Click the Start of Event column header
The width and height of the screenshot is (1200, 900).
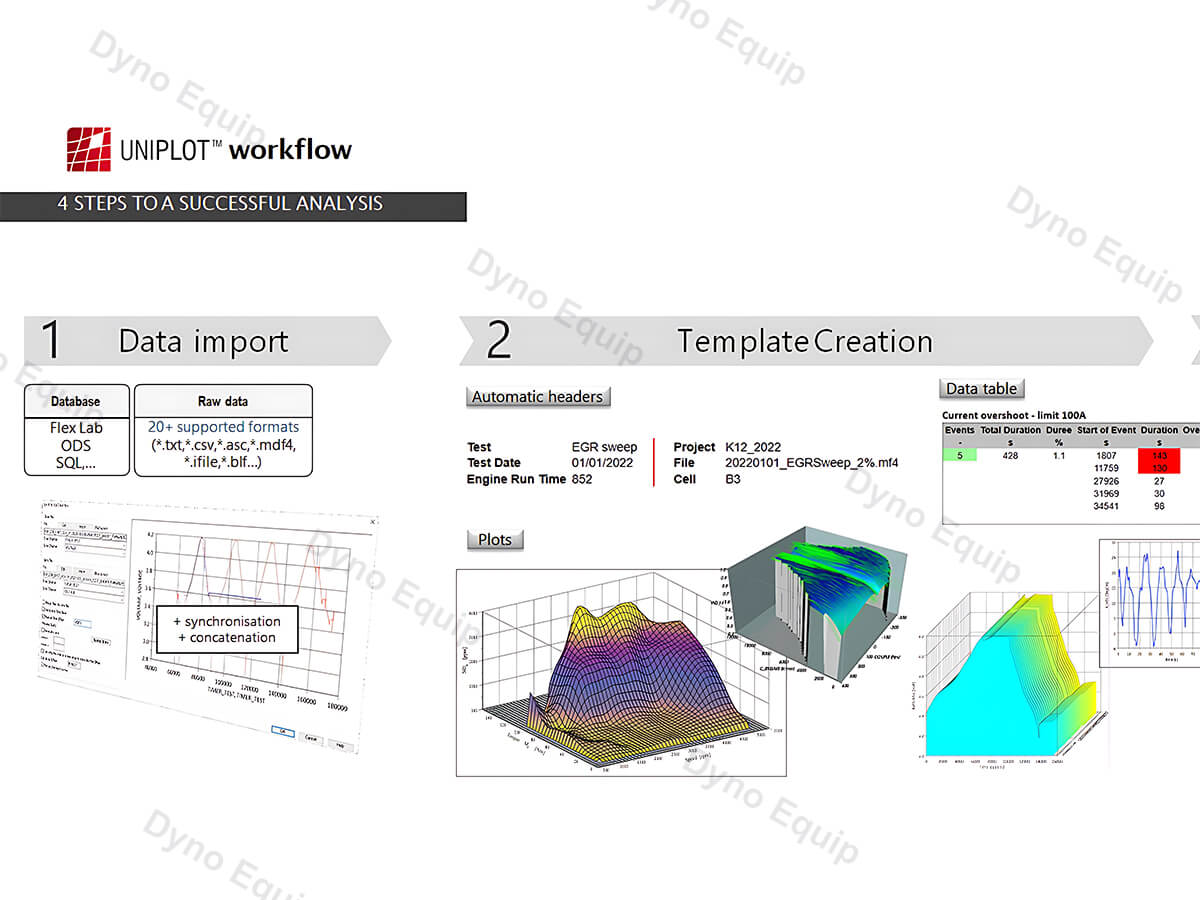tap(1106, 430)
